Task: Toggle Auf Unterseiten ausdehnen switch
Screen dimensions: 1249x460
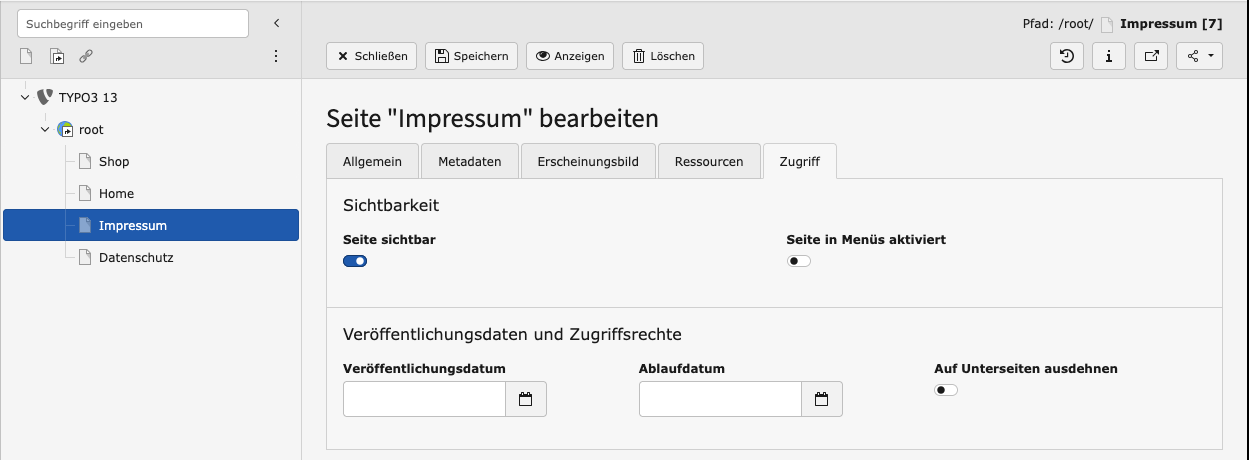Action: [x=946, y=390]
